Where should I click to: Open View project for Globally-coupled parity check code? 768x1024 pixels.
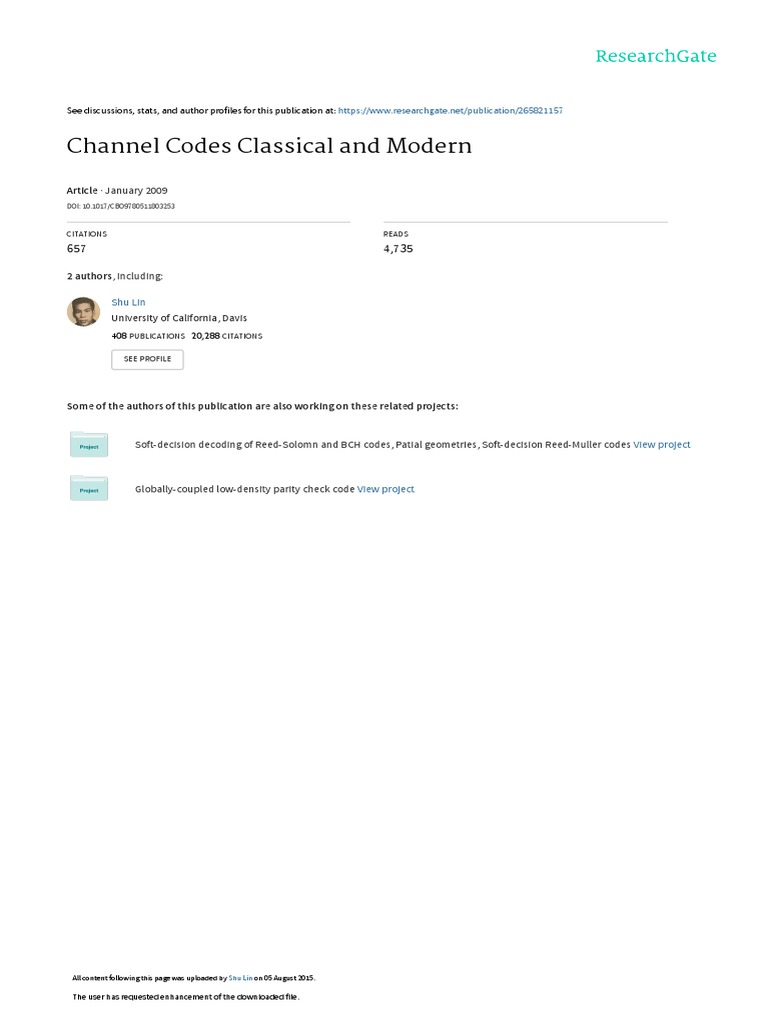386,489
